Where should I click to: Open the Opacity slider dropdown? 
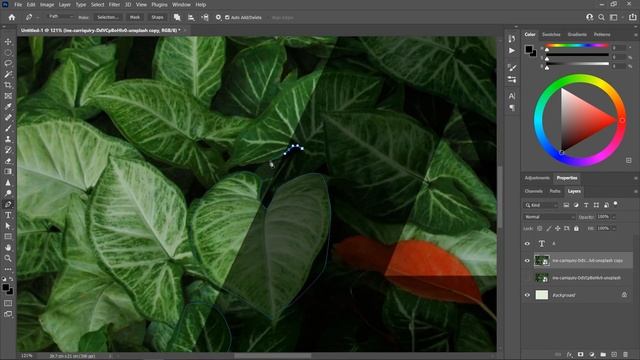(x=613, y=217)
